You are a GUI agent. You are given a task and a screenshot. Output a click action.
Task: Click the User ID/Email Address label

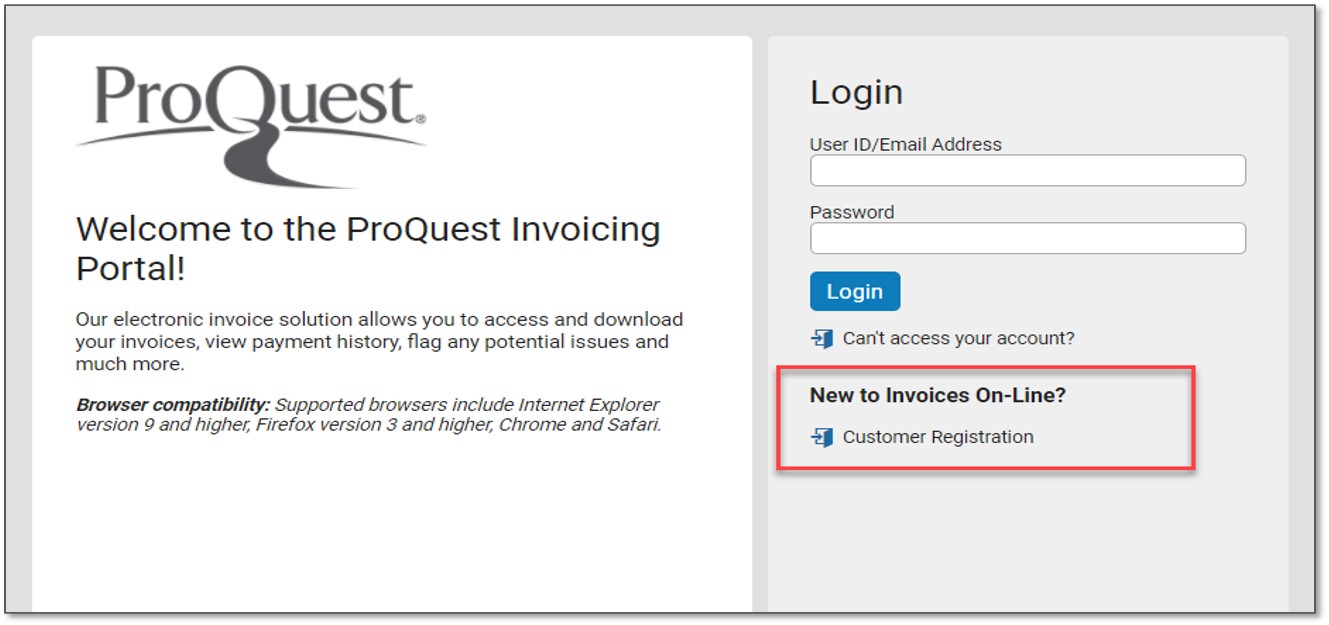tap(904, 144)
